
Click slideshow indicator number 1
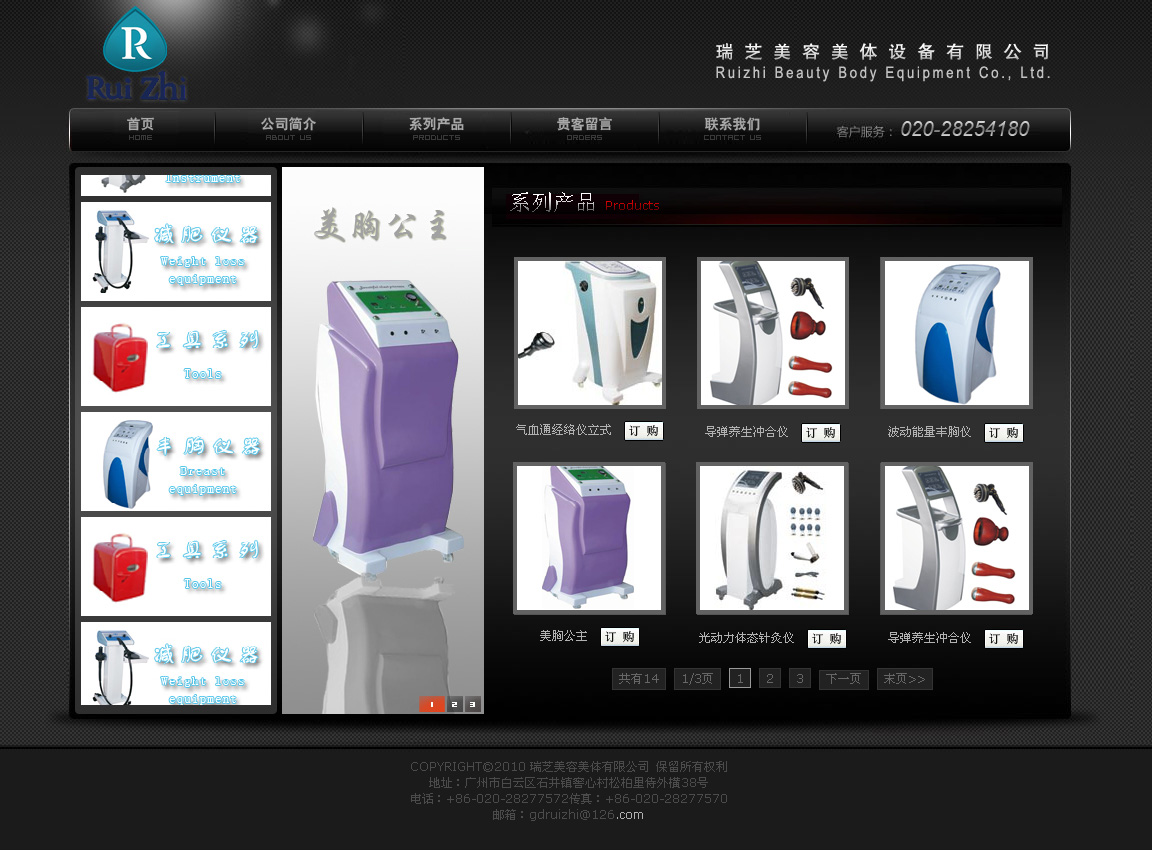(432, 704)
